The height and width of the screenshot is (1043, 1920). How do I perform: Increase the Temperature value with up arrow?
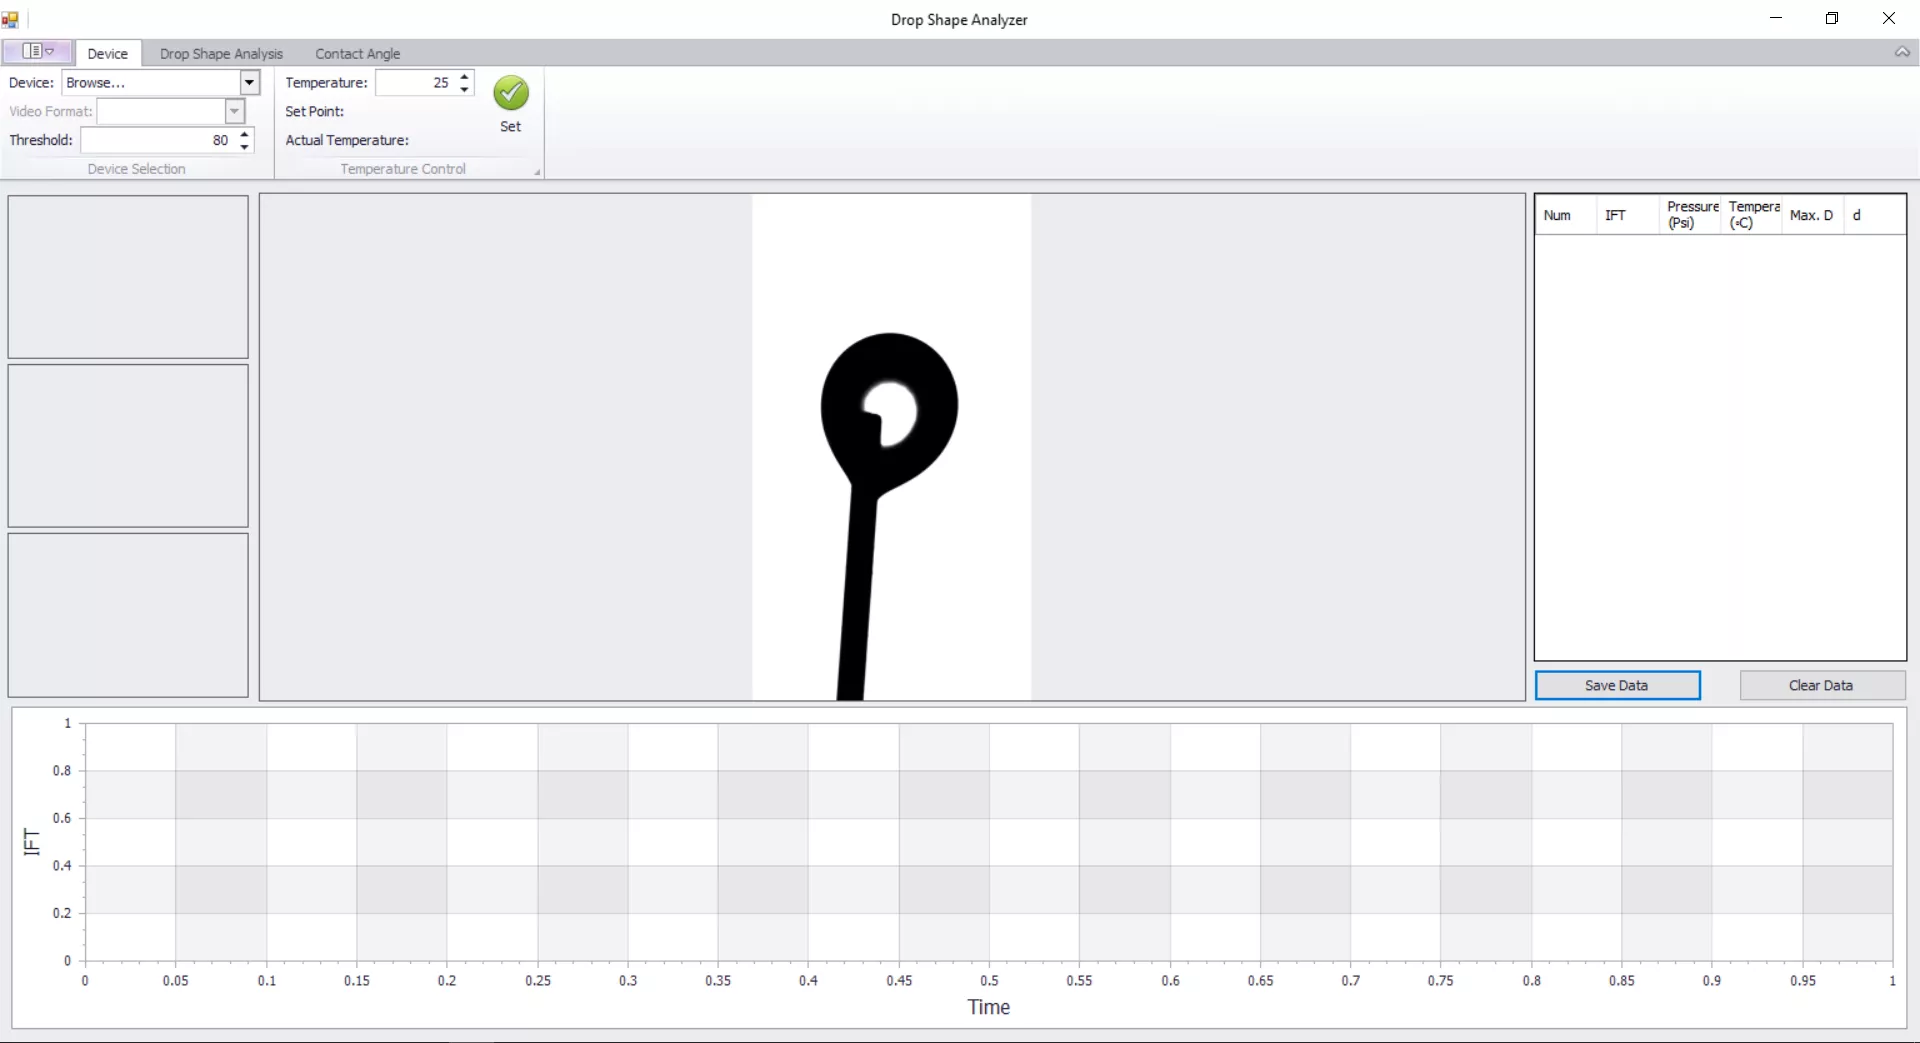tap(464, 77)
